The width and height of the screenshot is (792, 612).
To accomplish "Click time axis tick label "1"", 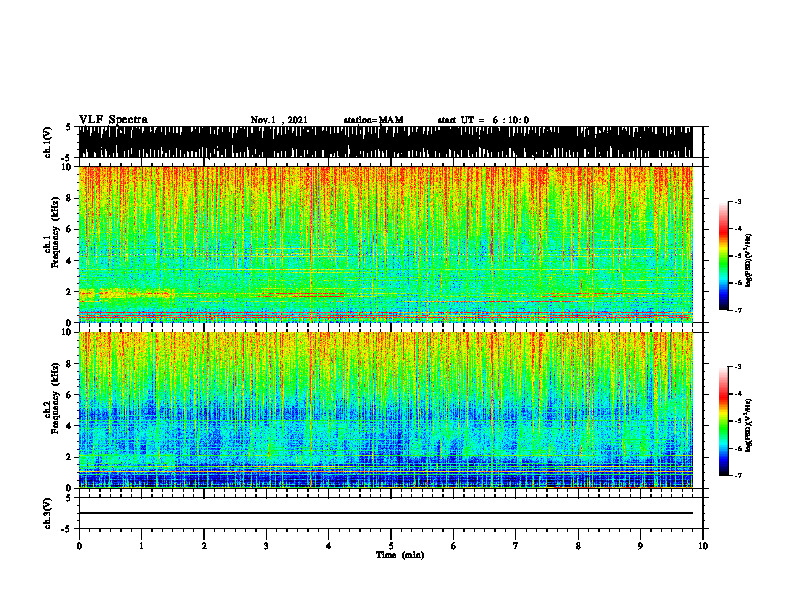I will [x=141, y=546].
